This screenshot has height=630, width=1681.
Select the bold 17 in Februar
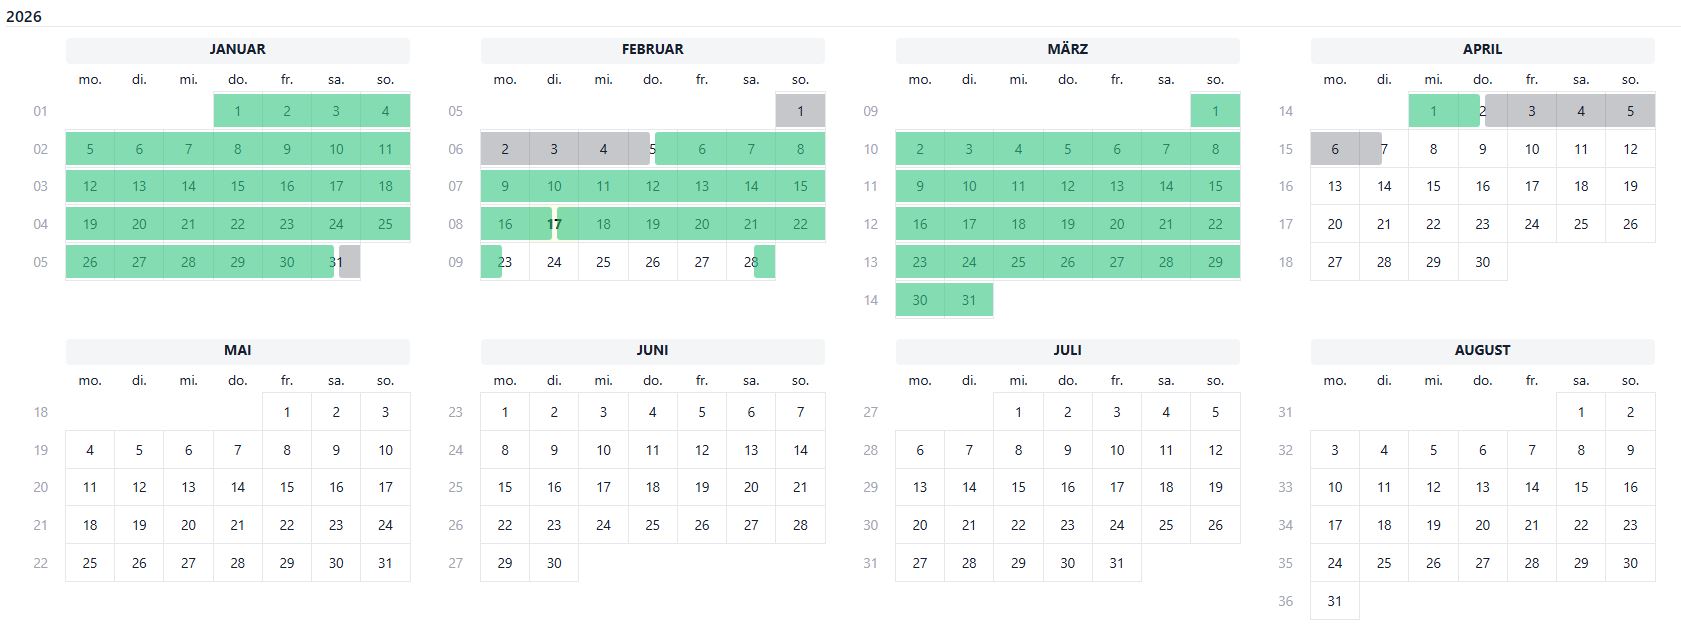click(x=554, y=224)
